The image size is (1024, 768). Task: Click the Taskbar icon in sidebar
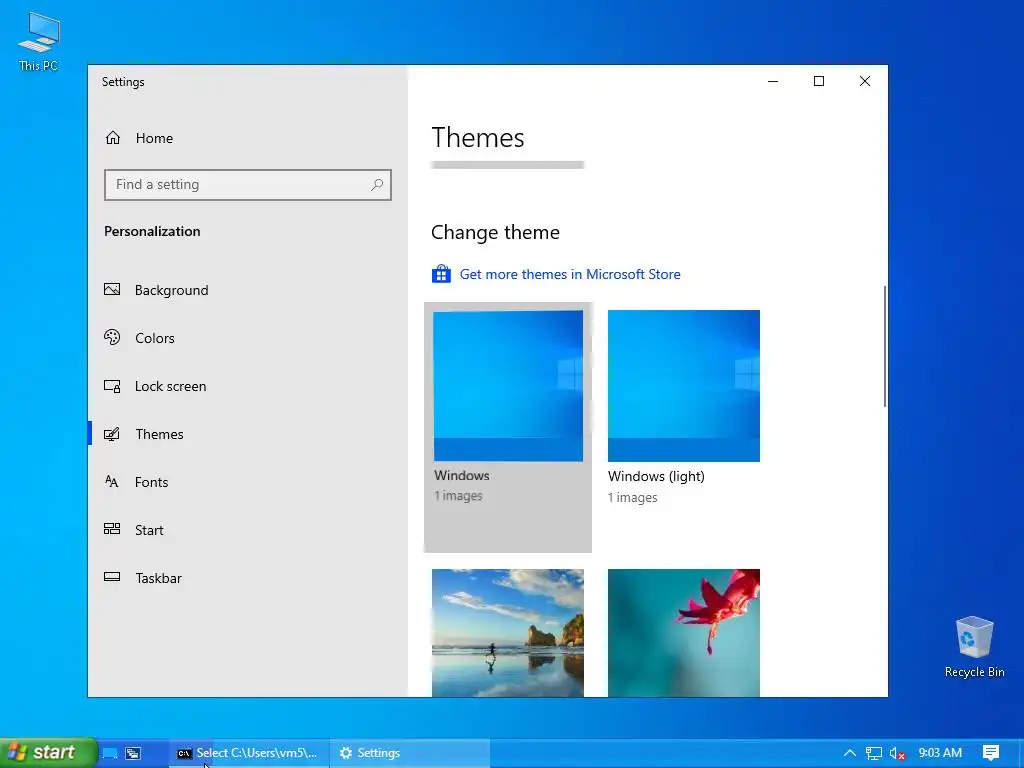click(x=112, y=577)
